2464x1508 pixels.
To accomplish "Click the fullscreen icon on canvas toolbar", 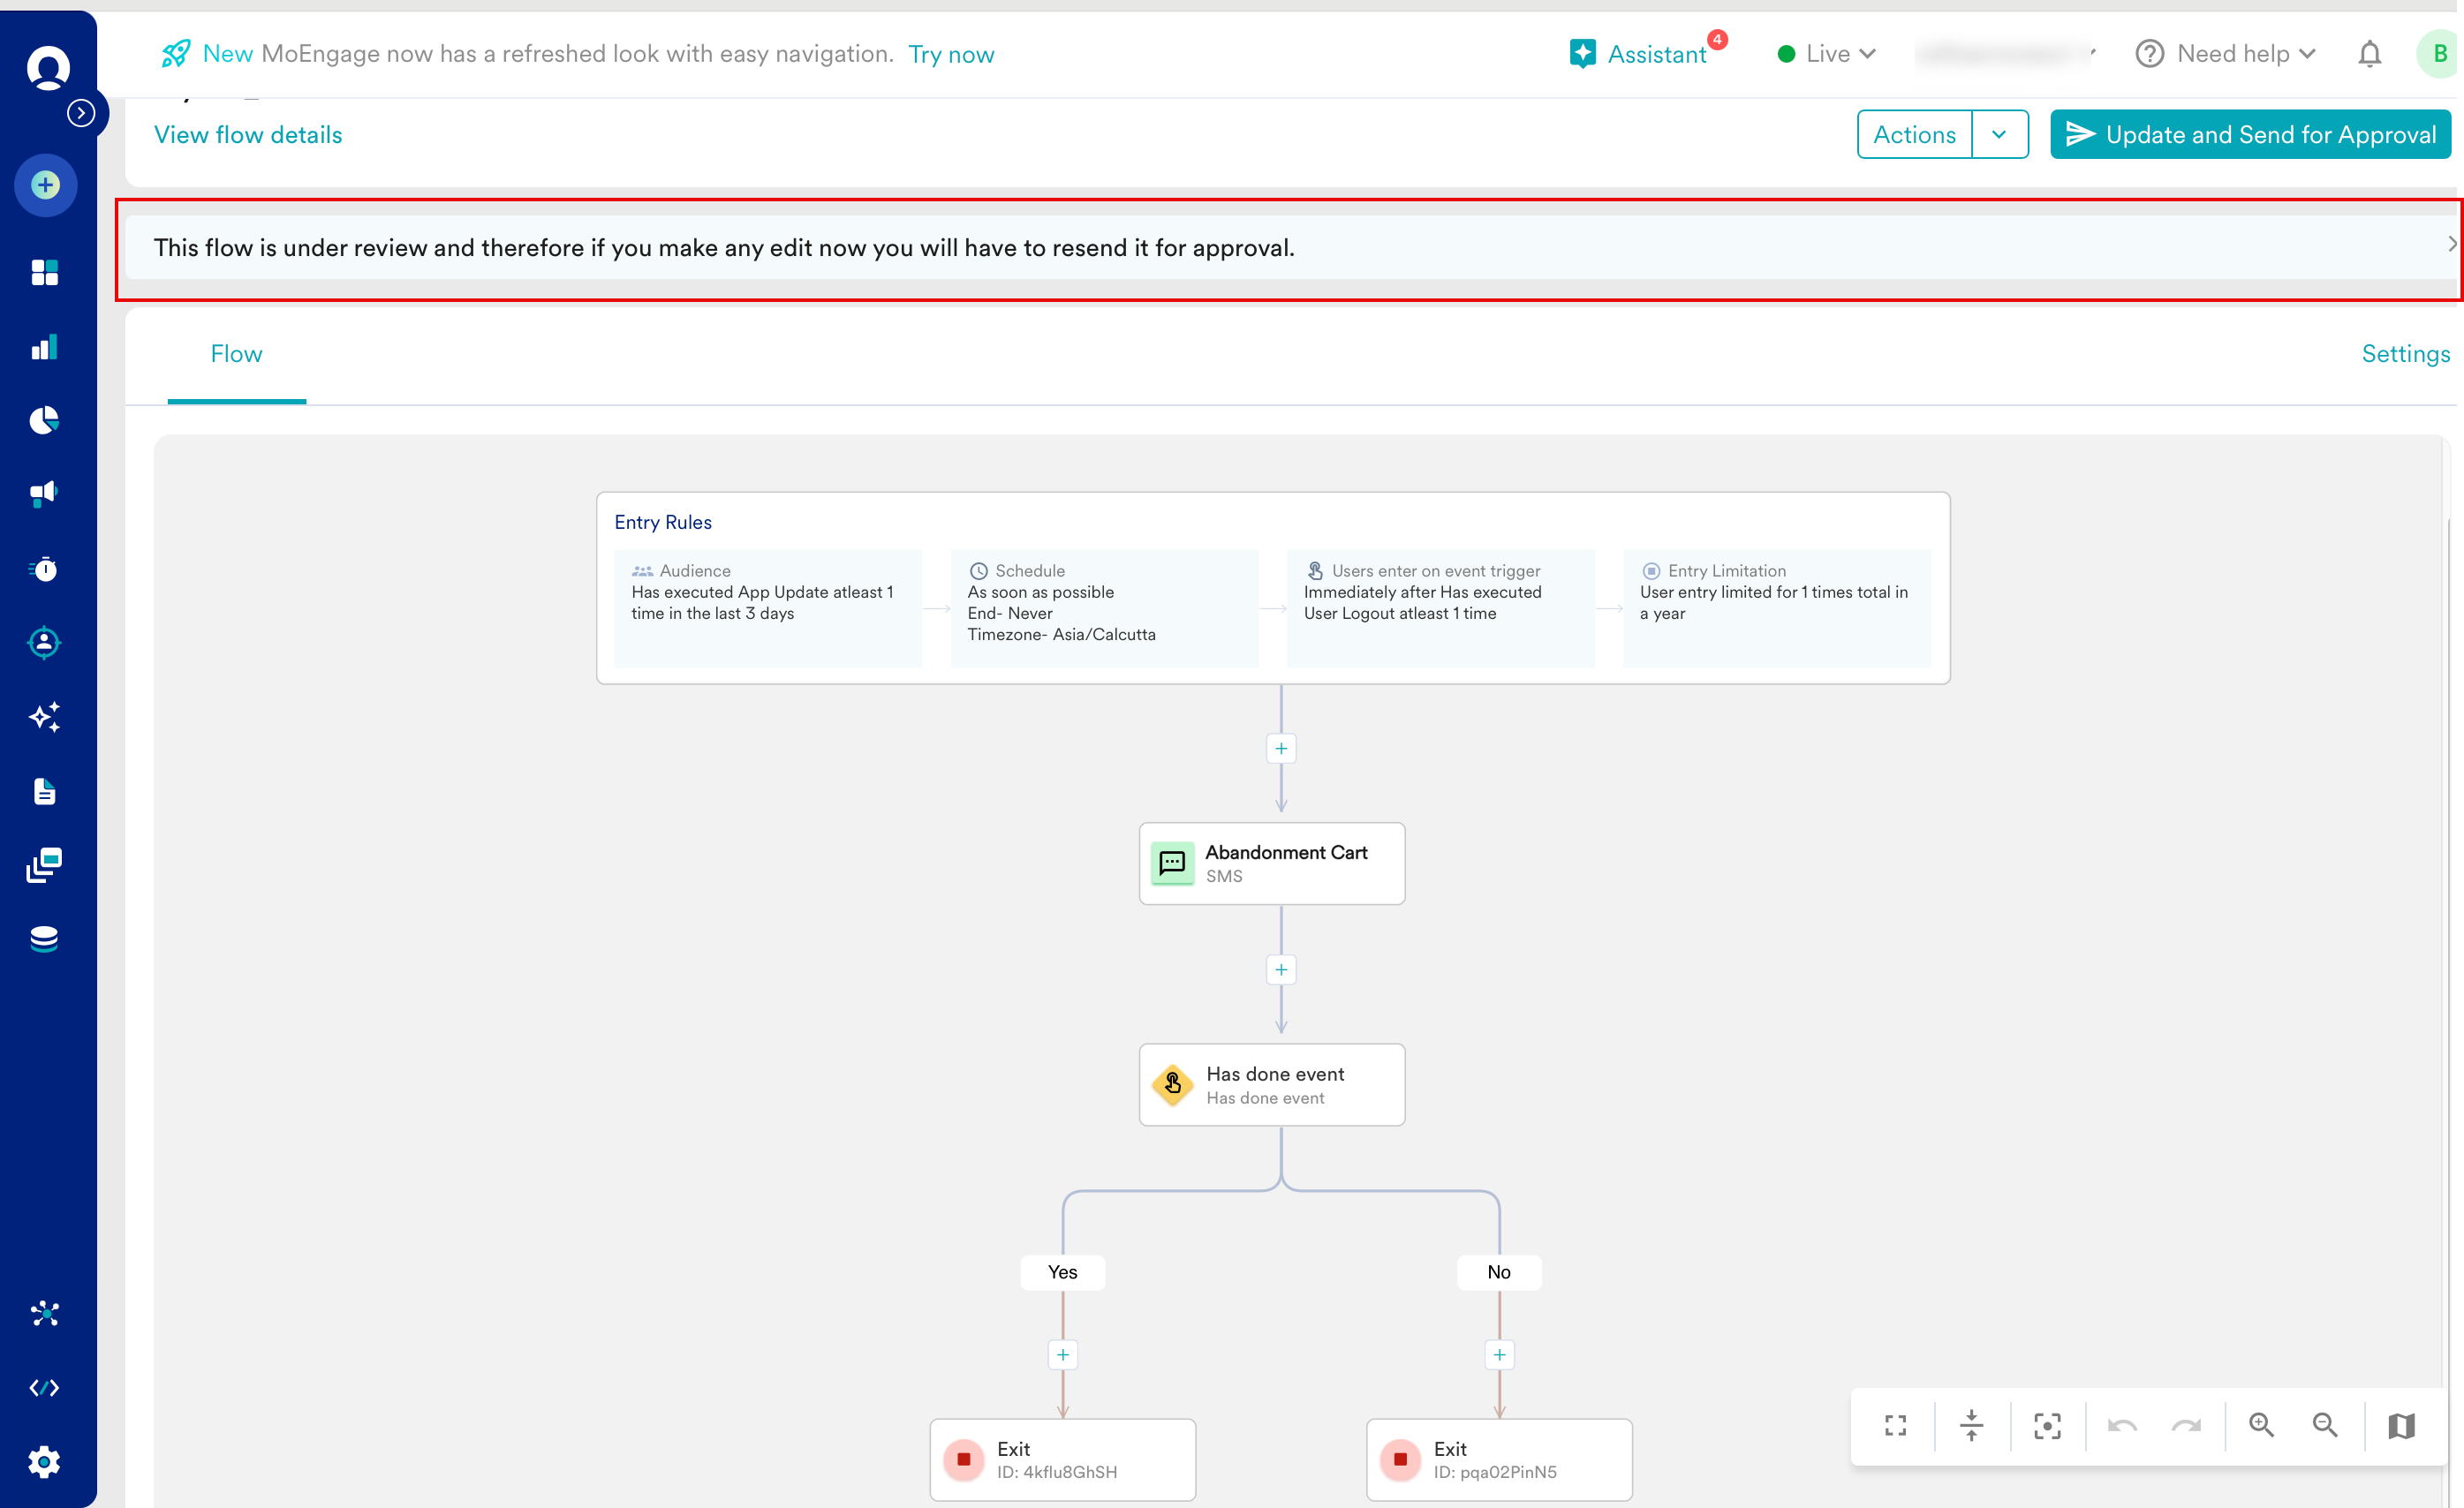I will 1895,1425.
